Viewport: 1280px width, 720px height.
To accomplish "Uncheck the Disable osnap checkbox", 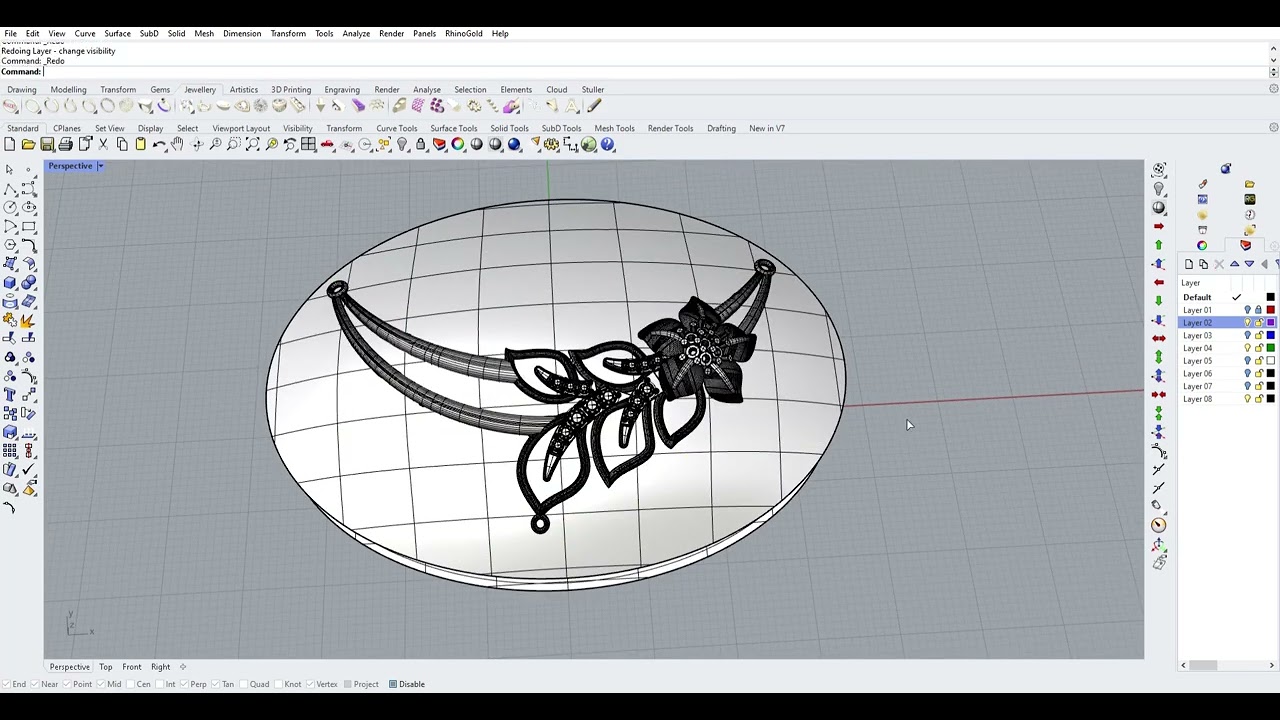I will [393, 684].
